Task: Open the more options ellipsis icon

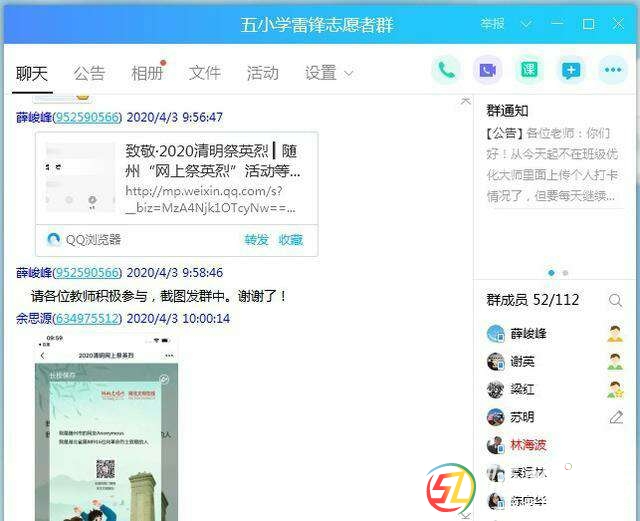Action: [611, 70]
